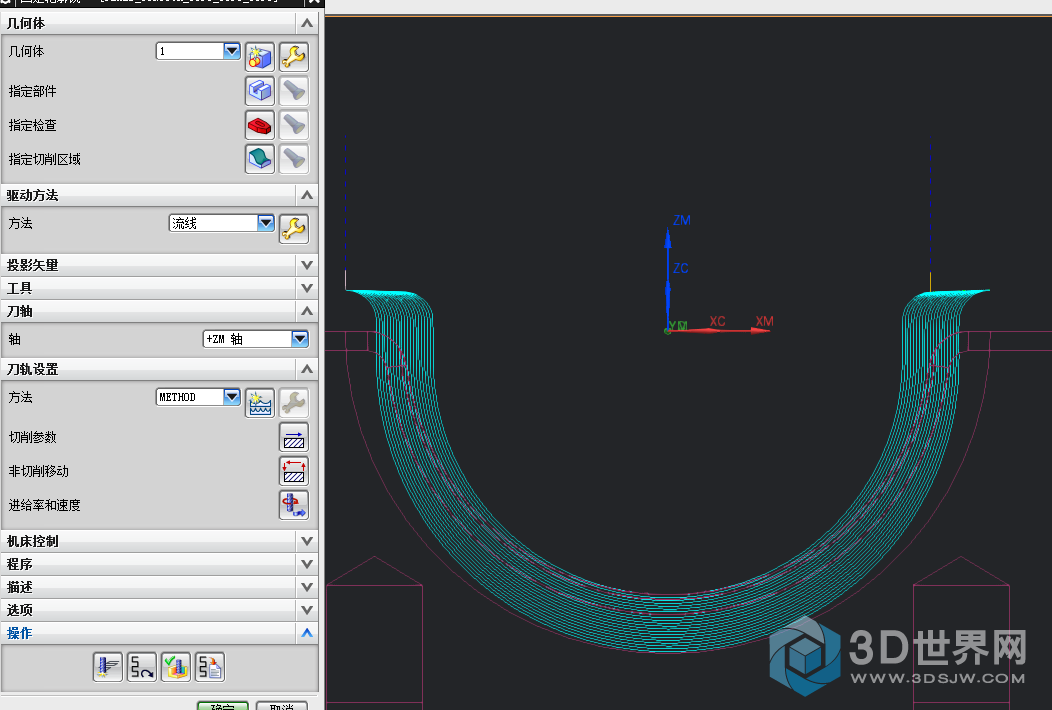Click the 切削参数 label
The width and height of the screenshot is (1052, 710).
[32, 438]
